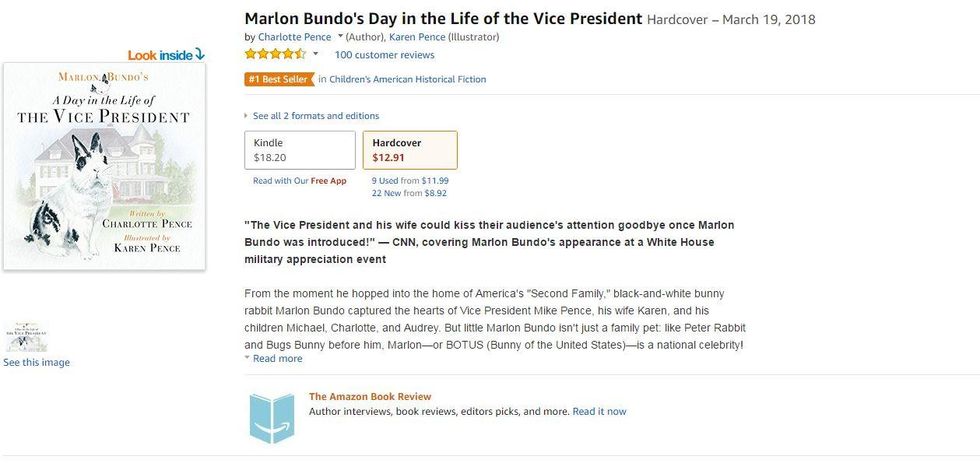Click the Read it now link

pos(599,411)
